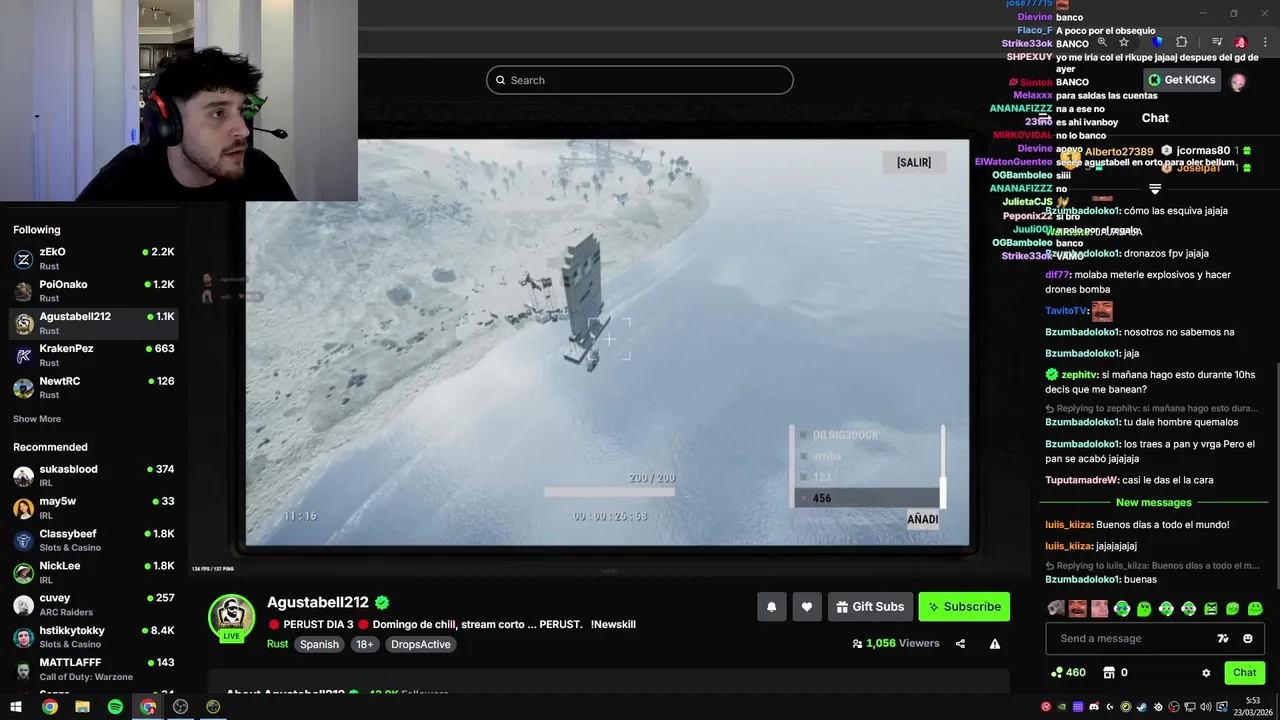Click Agustabell212's LIVE channel avatar

(x=231, y=617)
